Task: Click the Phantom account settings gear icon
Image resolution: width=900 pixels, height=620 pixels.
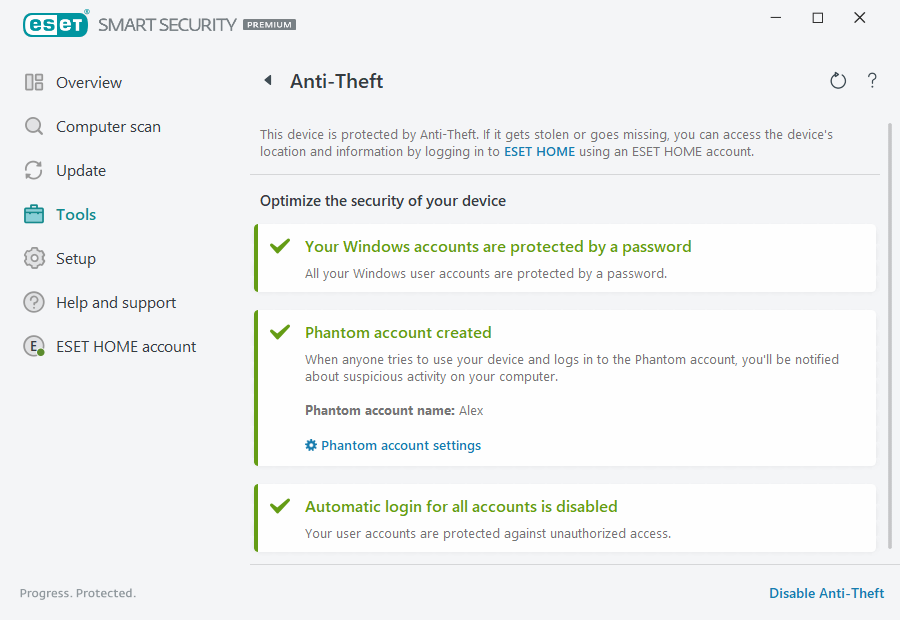Action: tap(310, 444)
